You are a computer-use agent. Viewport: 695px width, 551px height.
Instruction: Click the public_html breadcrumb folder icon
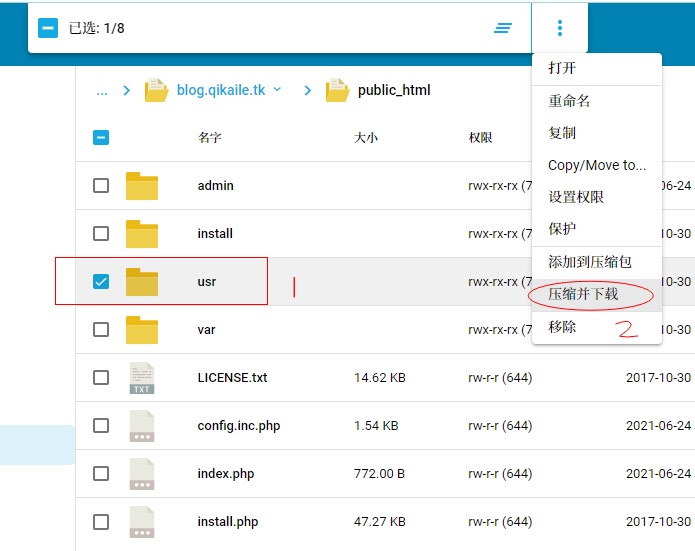tap(337, 90)
